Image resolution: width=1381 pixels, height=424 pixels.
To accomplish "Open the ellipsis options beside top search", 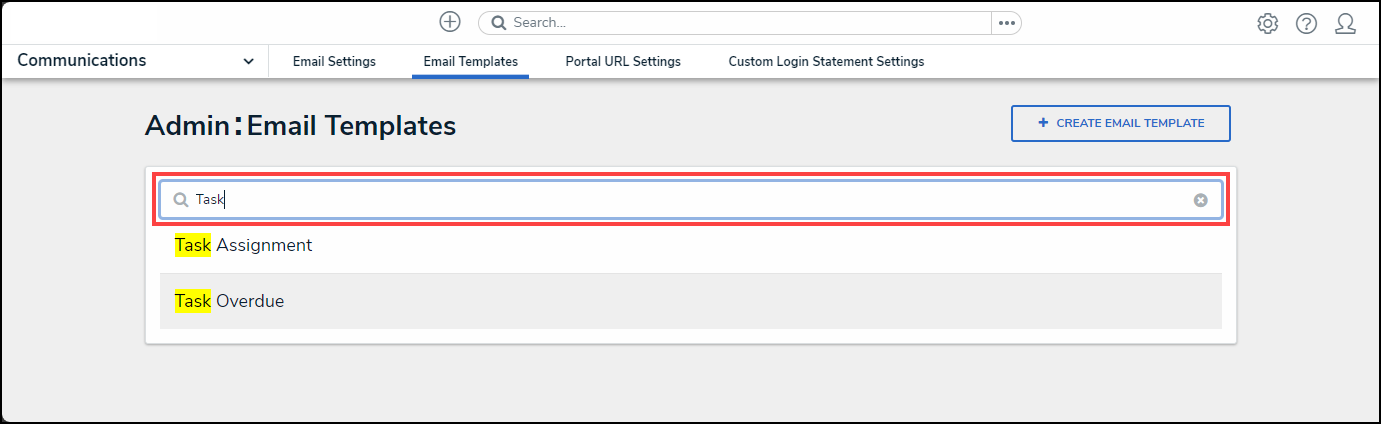I will 1006,23.
